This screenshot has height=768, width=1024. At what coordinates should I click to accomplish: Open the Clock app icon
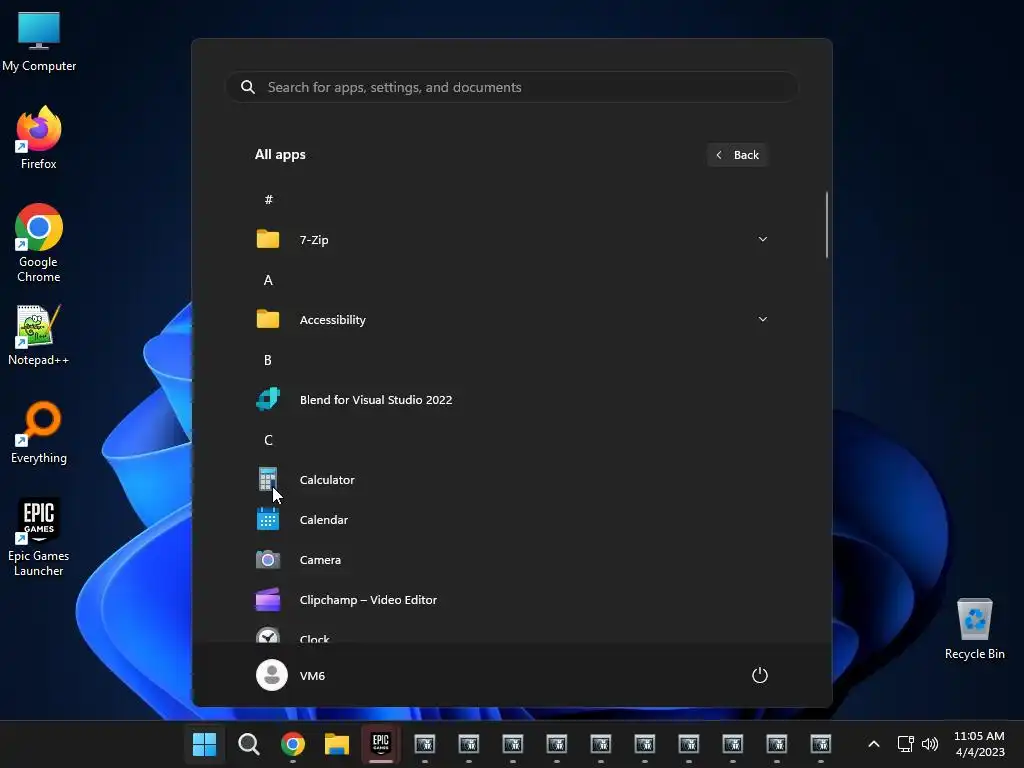point(268,635)
